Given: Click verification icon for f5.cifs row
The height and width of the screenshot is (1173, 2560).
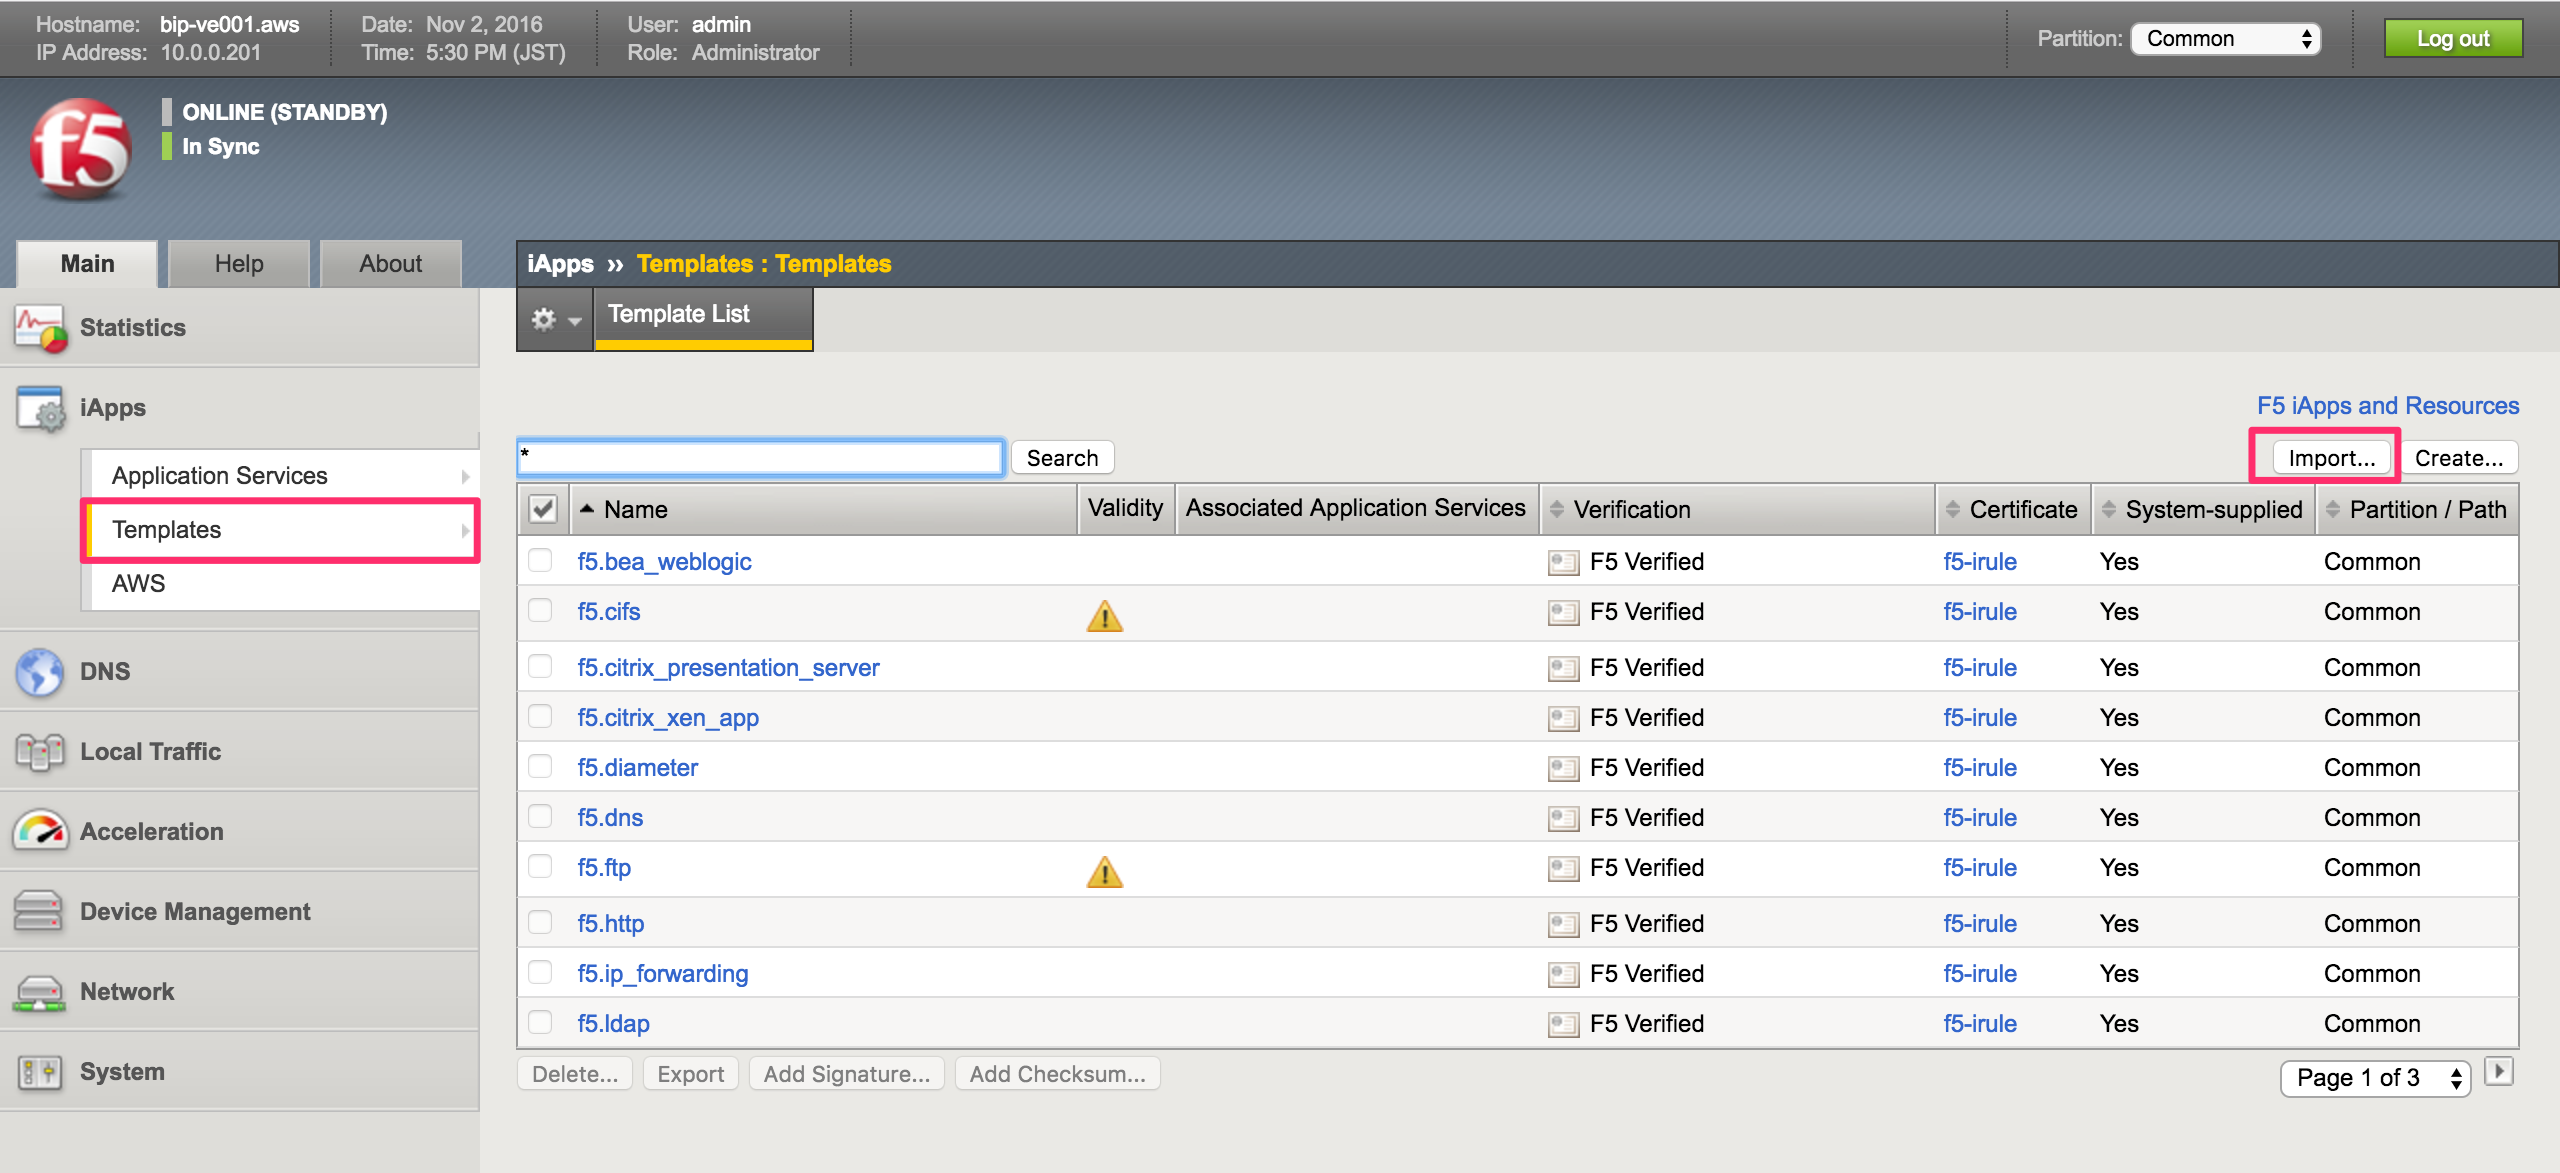Looking at the screenshot, I should pos(1563,612).
